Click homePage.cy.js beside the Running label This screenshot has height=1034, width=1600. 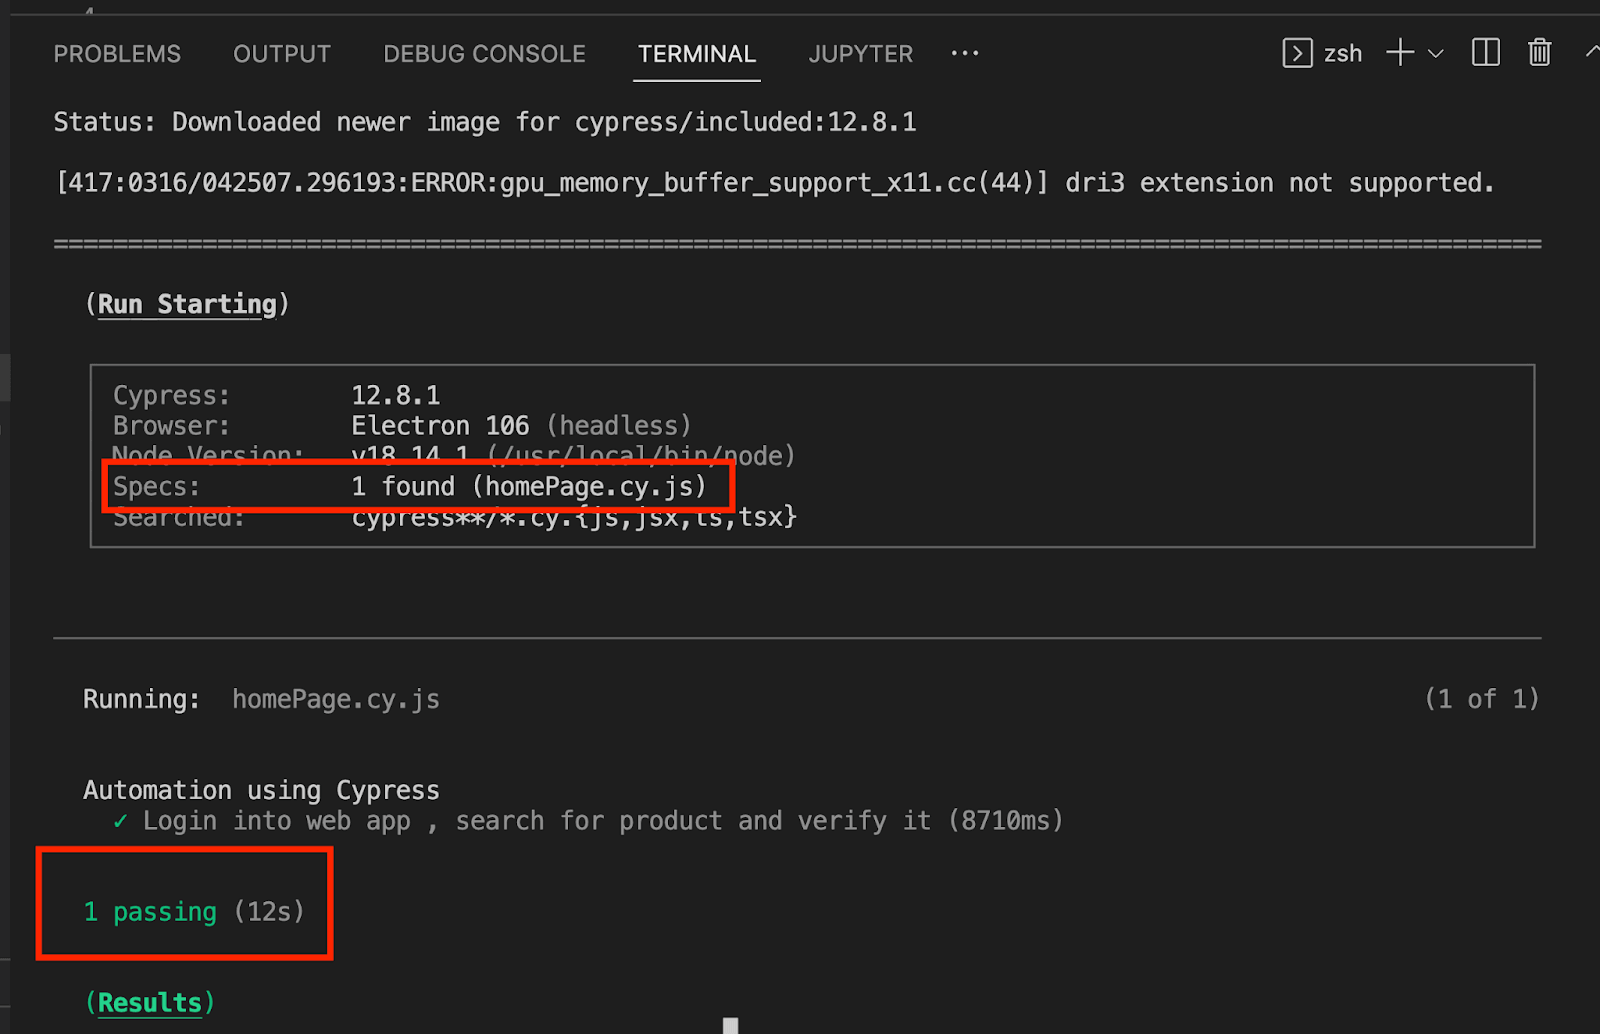click(x=335, y=699)
